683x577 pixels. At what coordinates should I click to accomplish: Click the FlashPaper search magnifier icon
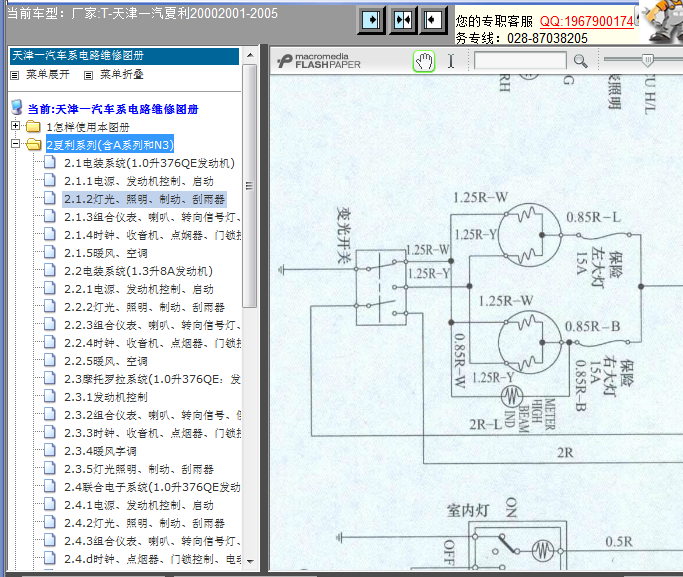tap(580, 61)
